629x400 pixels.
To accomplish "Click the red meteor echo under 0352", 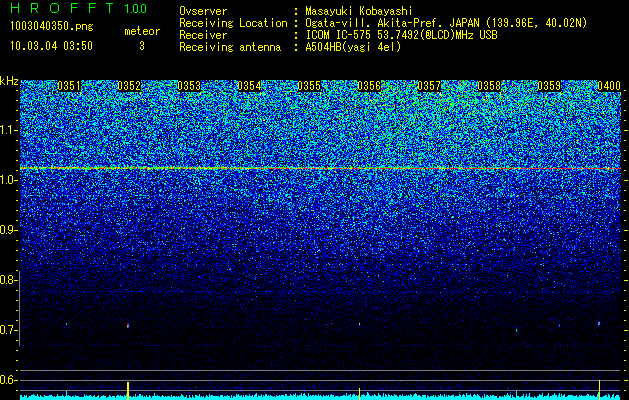I will coord(128,326).
